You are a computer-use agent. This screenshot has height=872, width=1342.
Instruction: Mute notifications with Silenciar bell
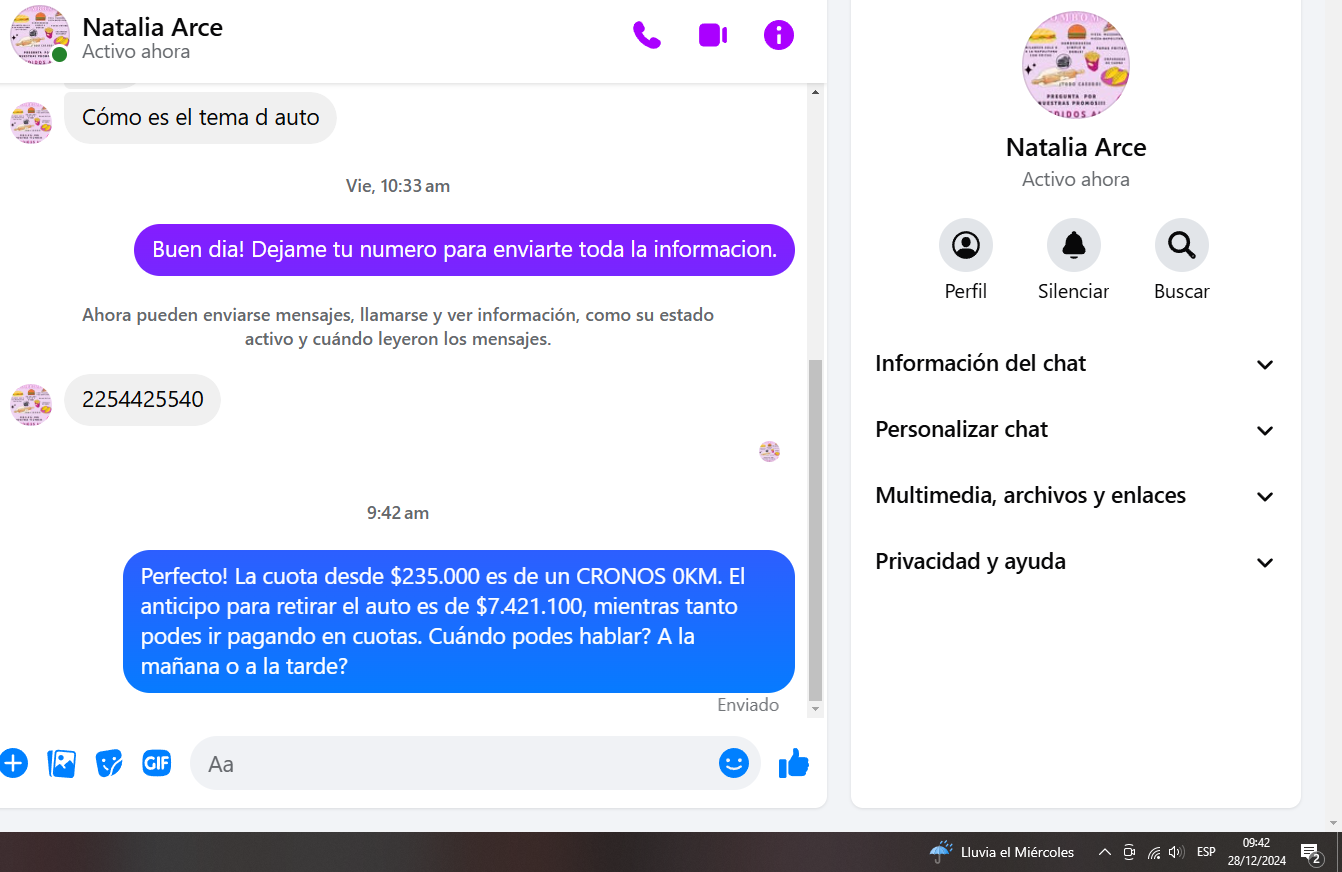[x=1073, y=246]
